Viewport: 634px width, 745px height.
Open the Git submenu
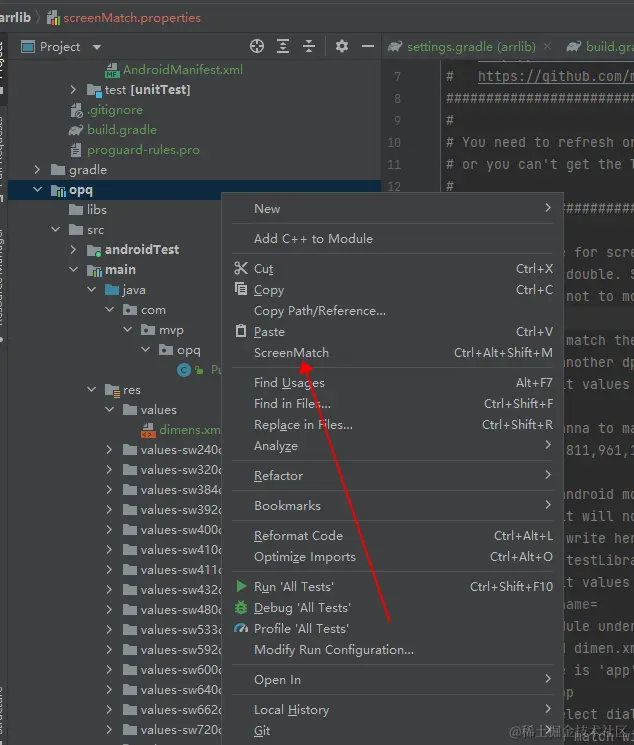pos(393,730)
